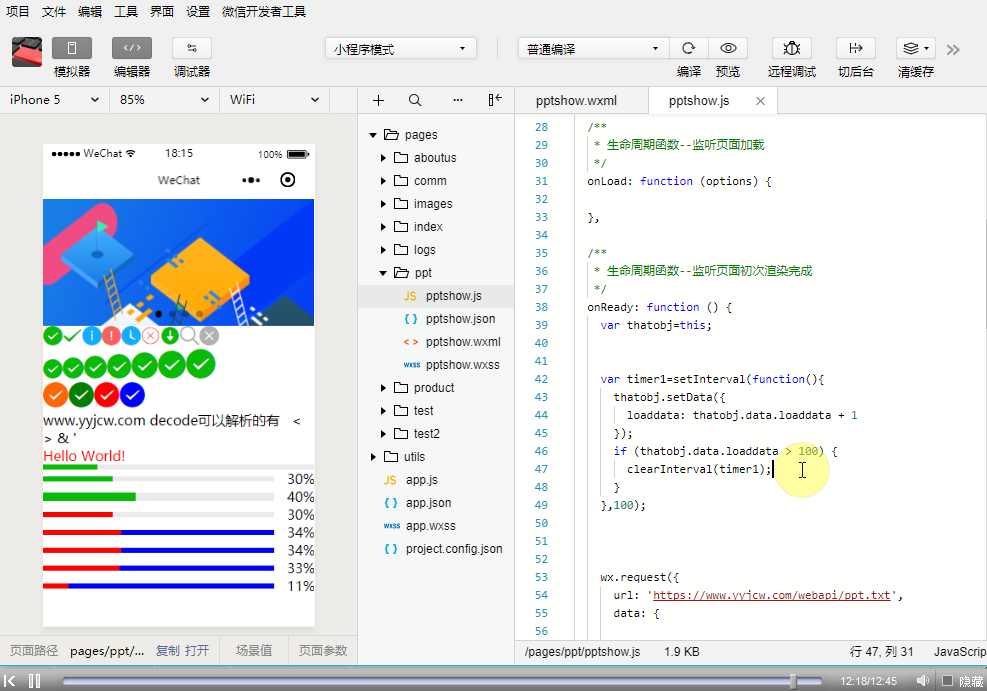This screenshot has width=987, height=691.
Task: Open the mini program mode (小程序模式) dropdown
Action: 400,48
